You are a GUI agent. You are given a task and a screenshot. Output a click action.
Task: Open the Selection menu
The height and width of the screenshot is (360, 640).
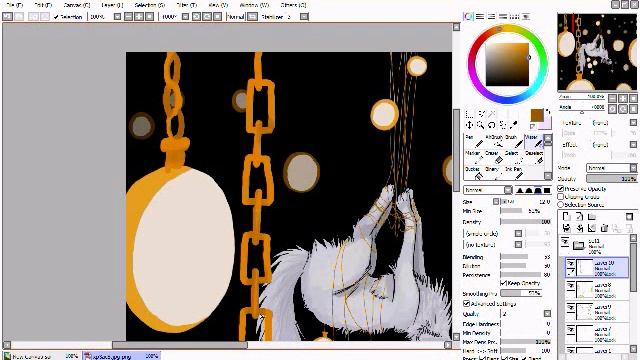click(x=150, y=5)
